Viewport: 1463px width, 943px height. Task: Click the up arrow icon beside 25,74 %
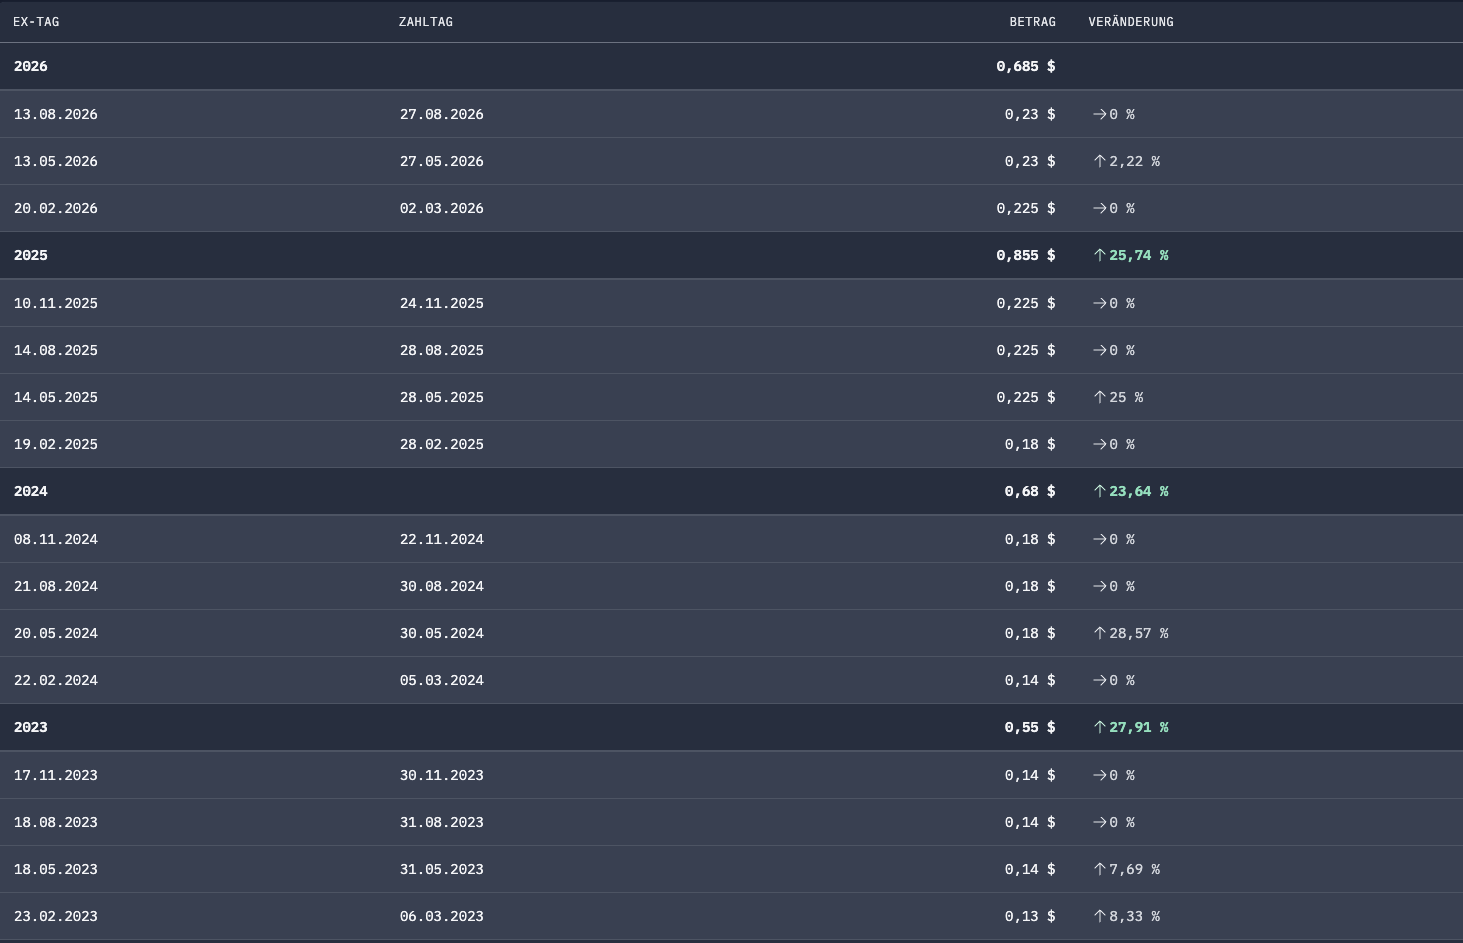pyautogui.click(x=1099, y=255)
